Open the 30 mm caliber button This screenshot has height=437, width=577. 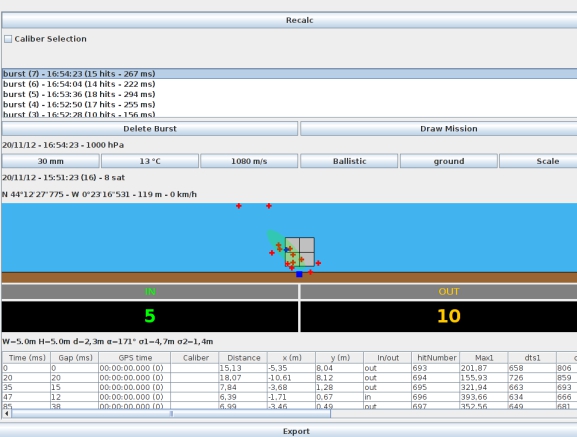[x=50, y=161]
